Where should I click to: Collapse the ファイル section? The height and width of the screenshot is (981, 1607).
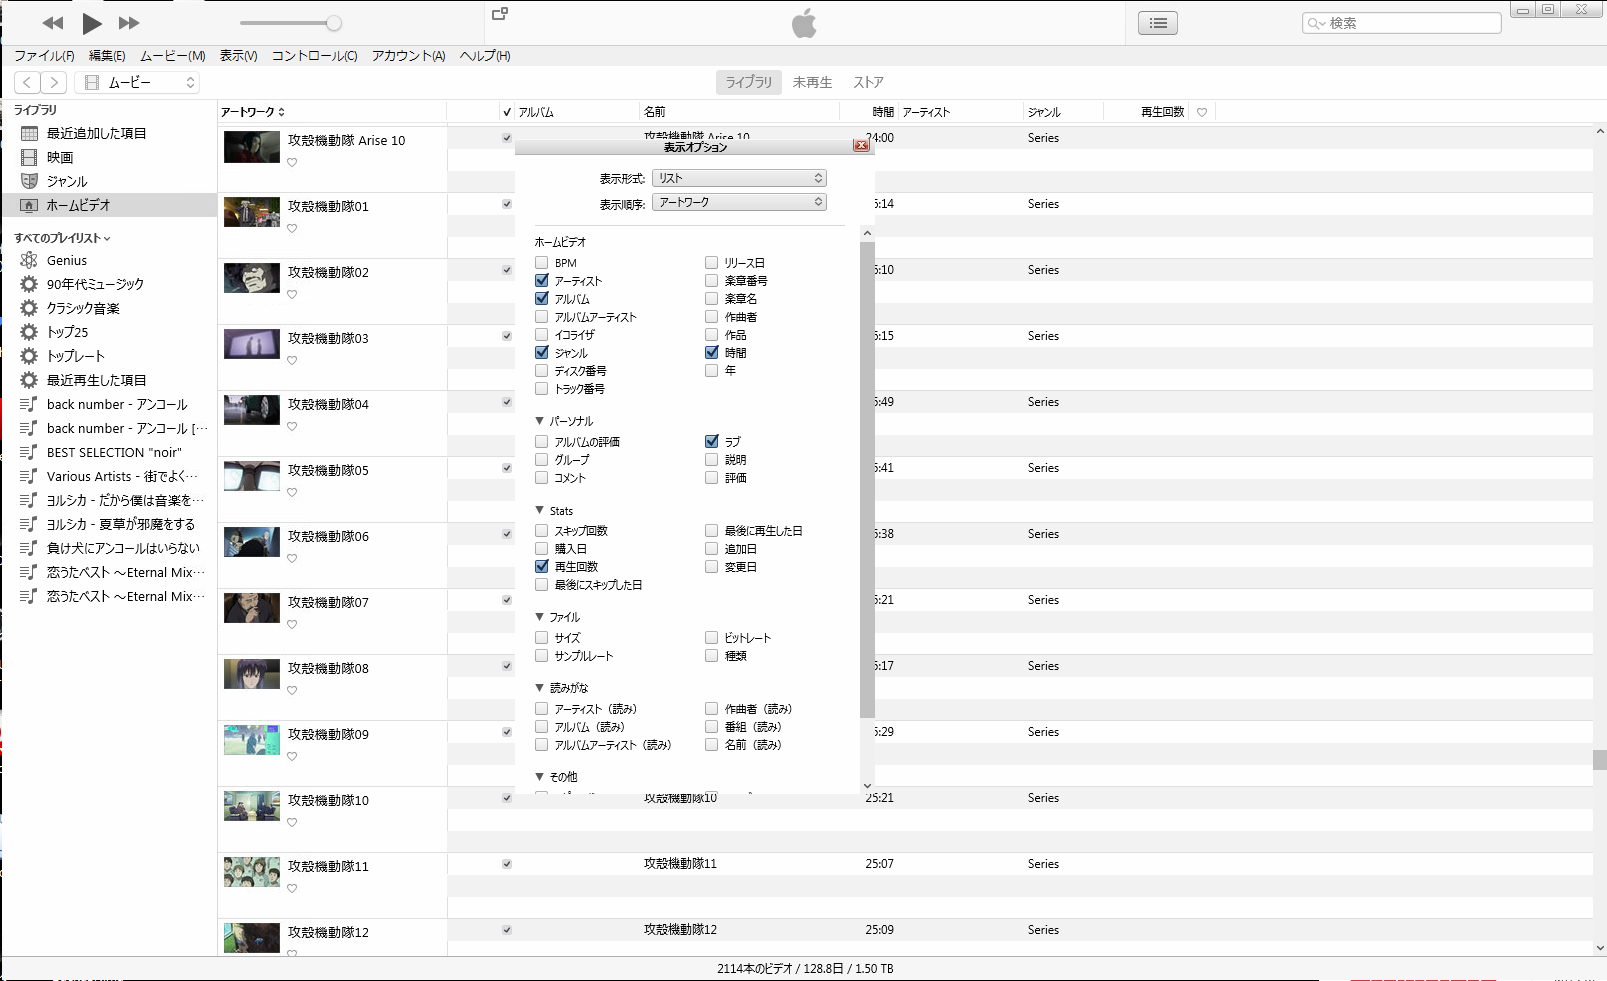pos(540,617)
